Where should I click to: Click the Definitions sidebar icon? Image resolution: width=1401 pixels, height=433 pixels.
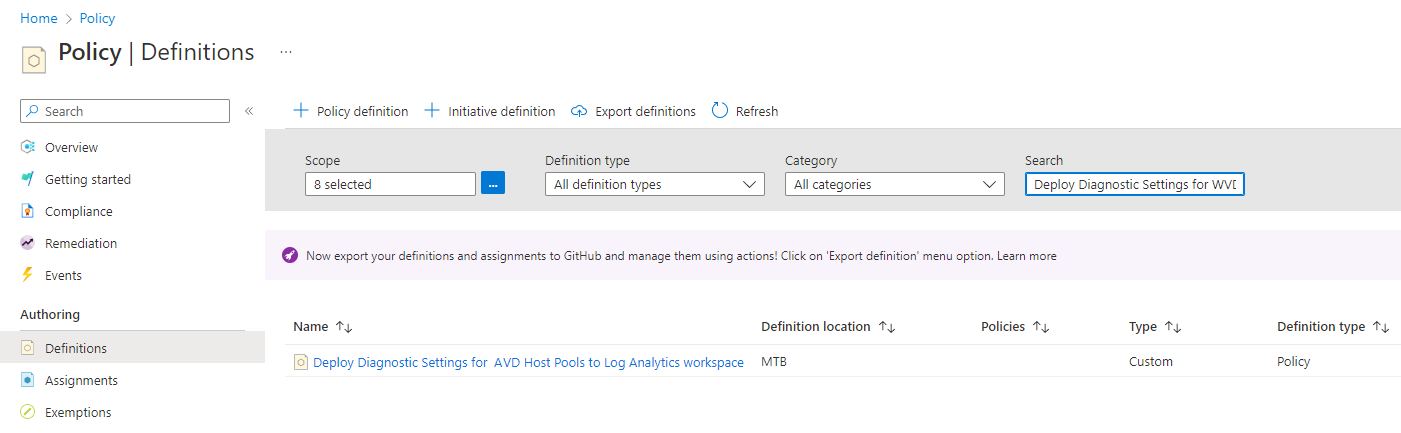click(x=28, y=348)
